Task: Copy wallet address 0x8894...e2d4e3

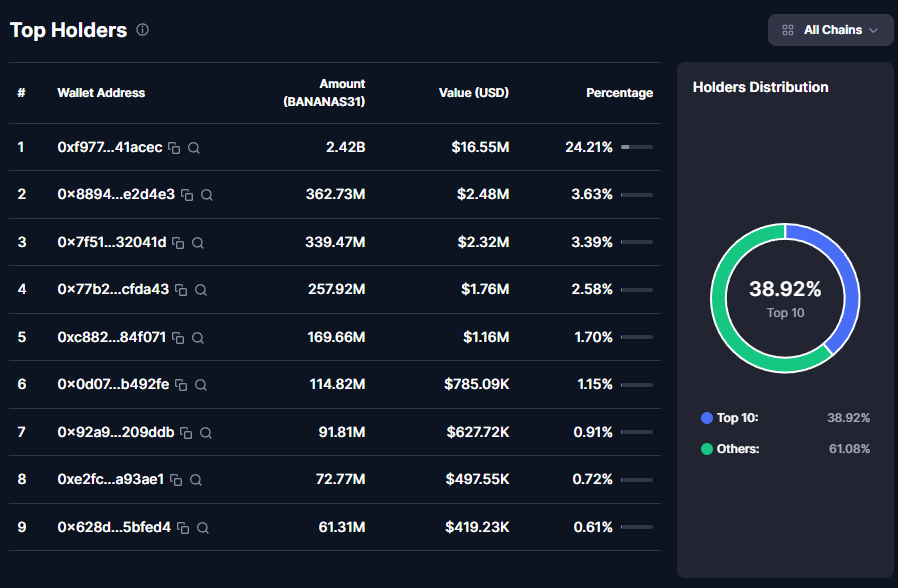Action: [x=187, y=195]
